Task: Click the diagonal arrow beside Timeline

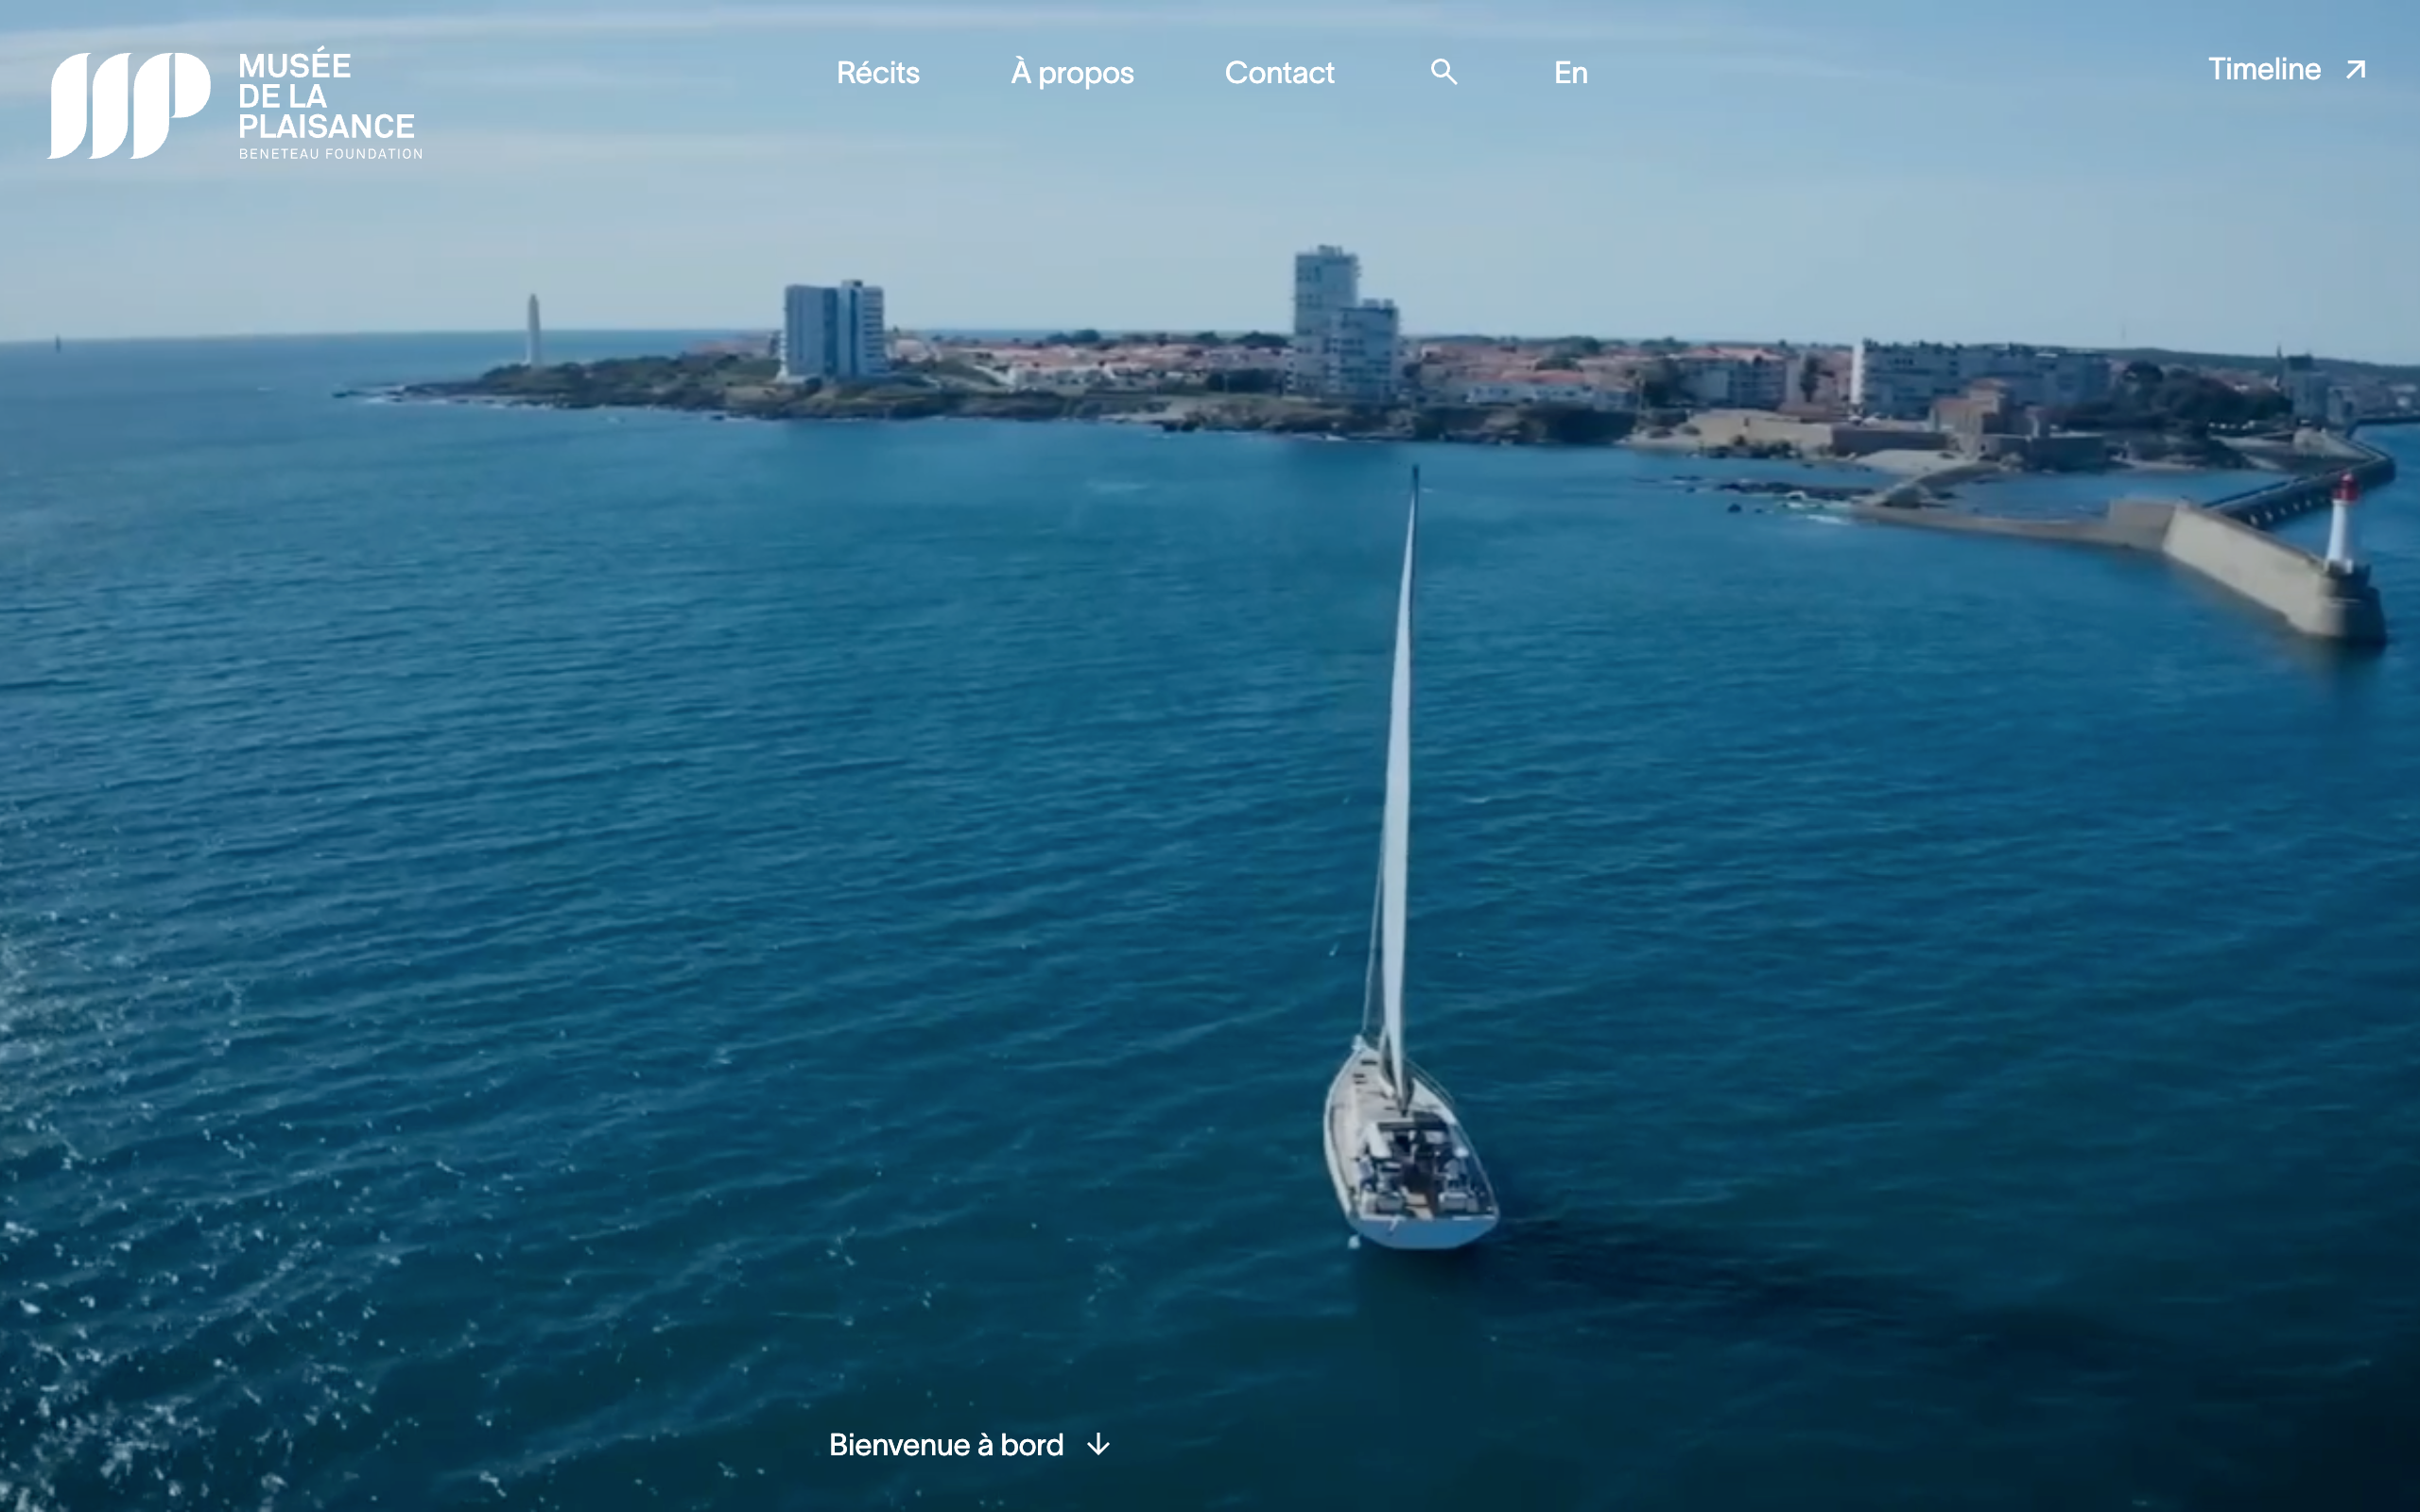Action: 2355,70
